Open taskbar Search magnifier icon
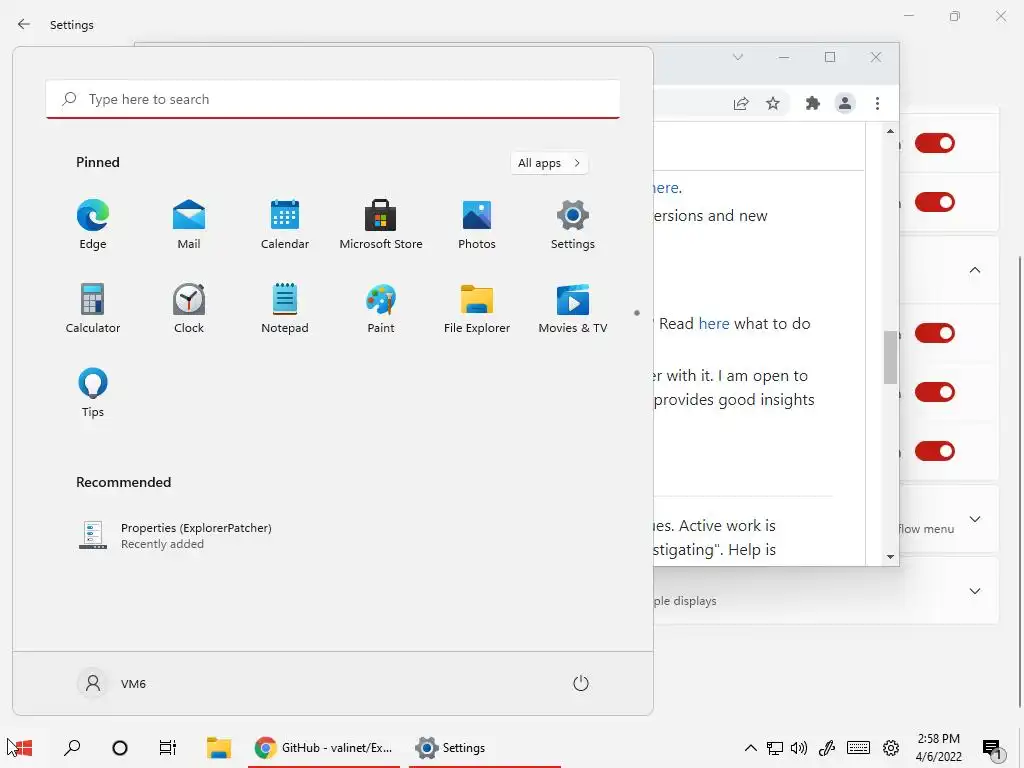Image resolution: width=1024 pixels, height=768 pixels. pyautogui.click(x=72, y=748)
